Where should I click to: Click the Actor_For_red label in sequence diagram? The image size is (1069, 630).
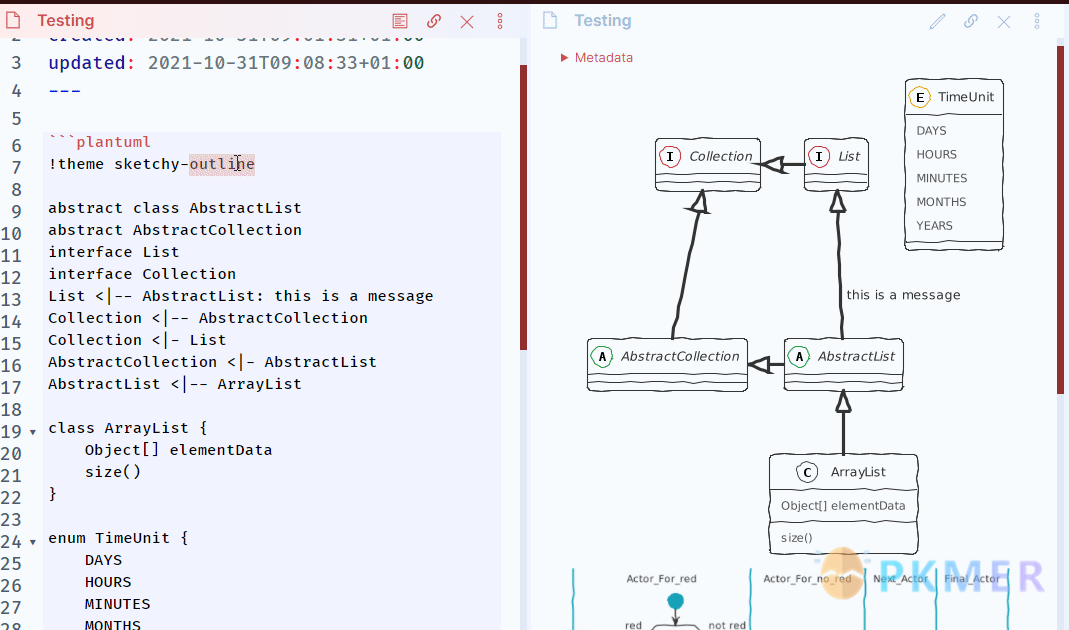pos(661,579)
